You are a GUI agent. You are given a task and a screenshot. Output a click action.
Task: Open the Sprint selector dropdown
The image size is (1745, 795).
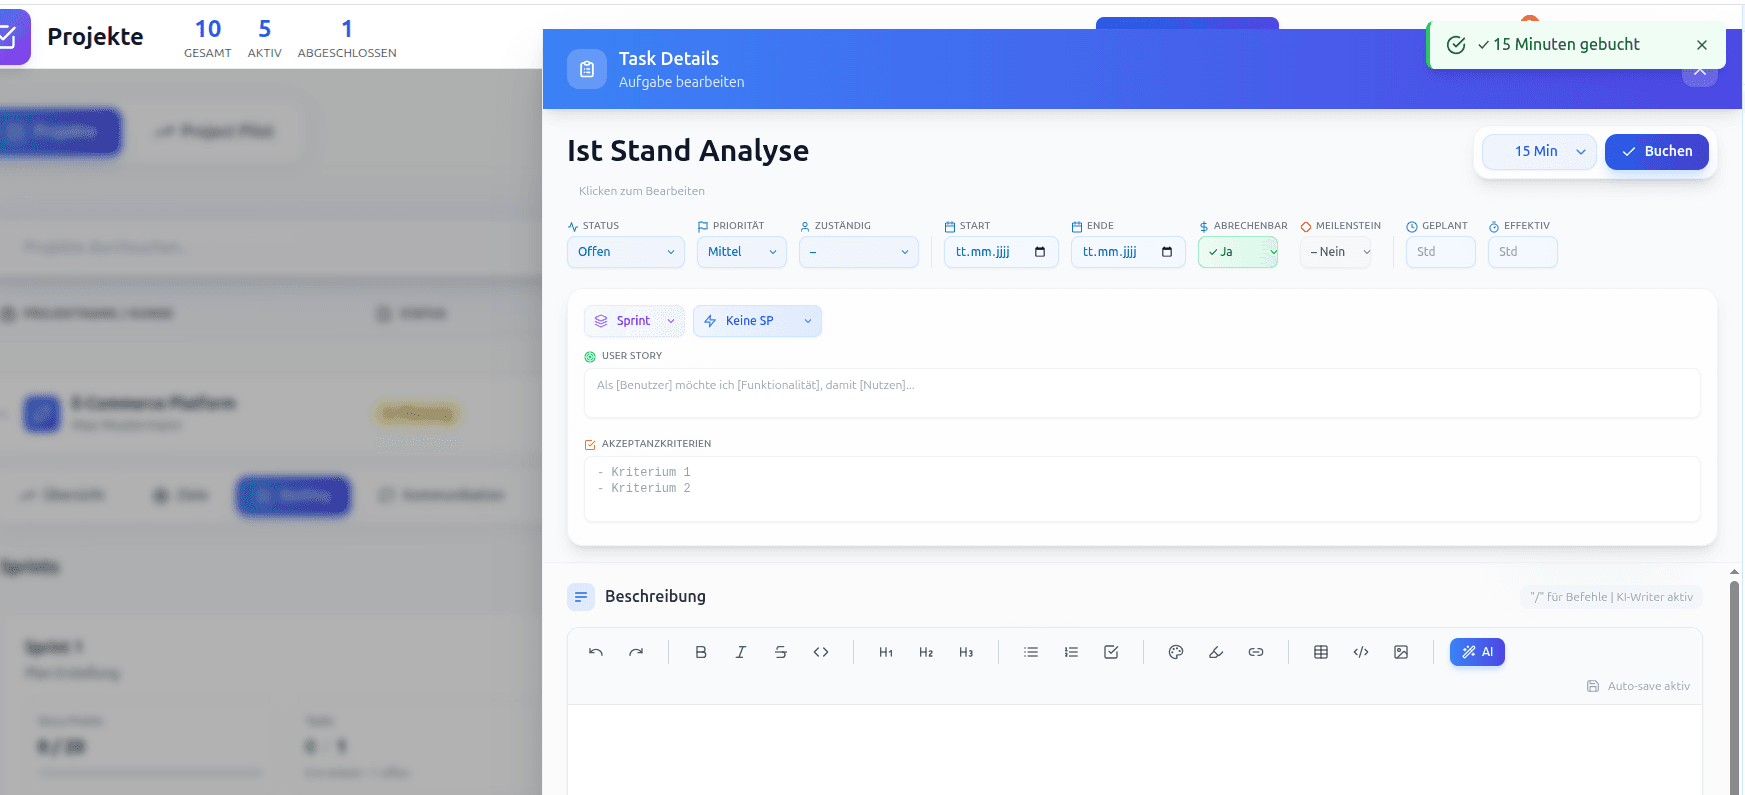pos(634,321)
